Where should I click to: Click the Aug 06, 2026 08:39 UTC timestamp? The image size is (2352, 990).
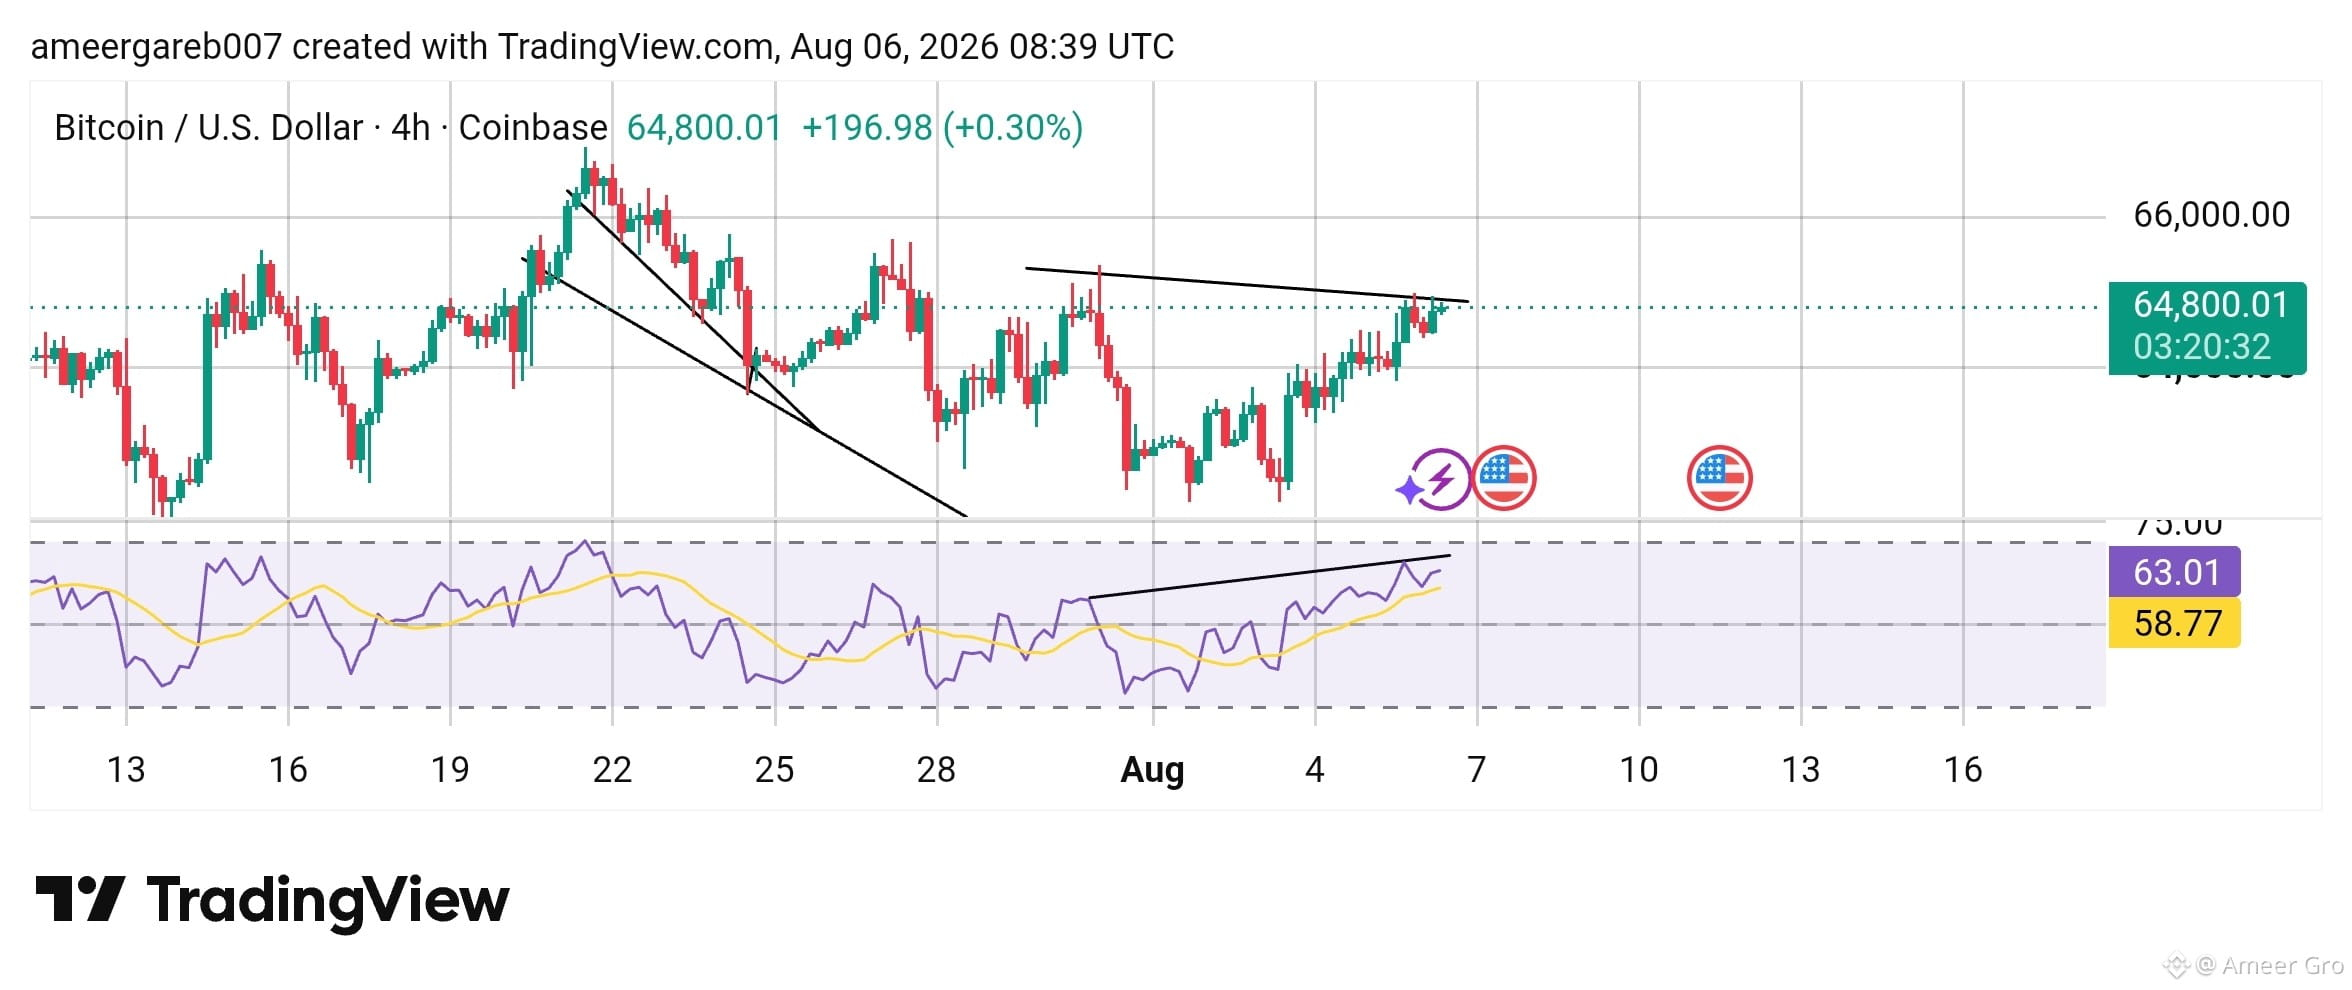click(x=982, y=47)
